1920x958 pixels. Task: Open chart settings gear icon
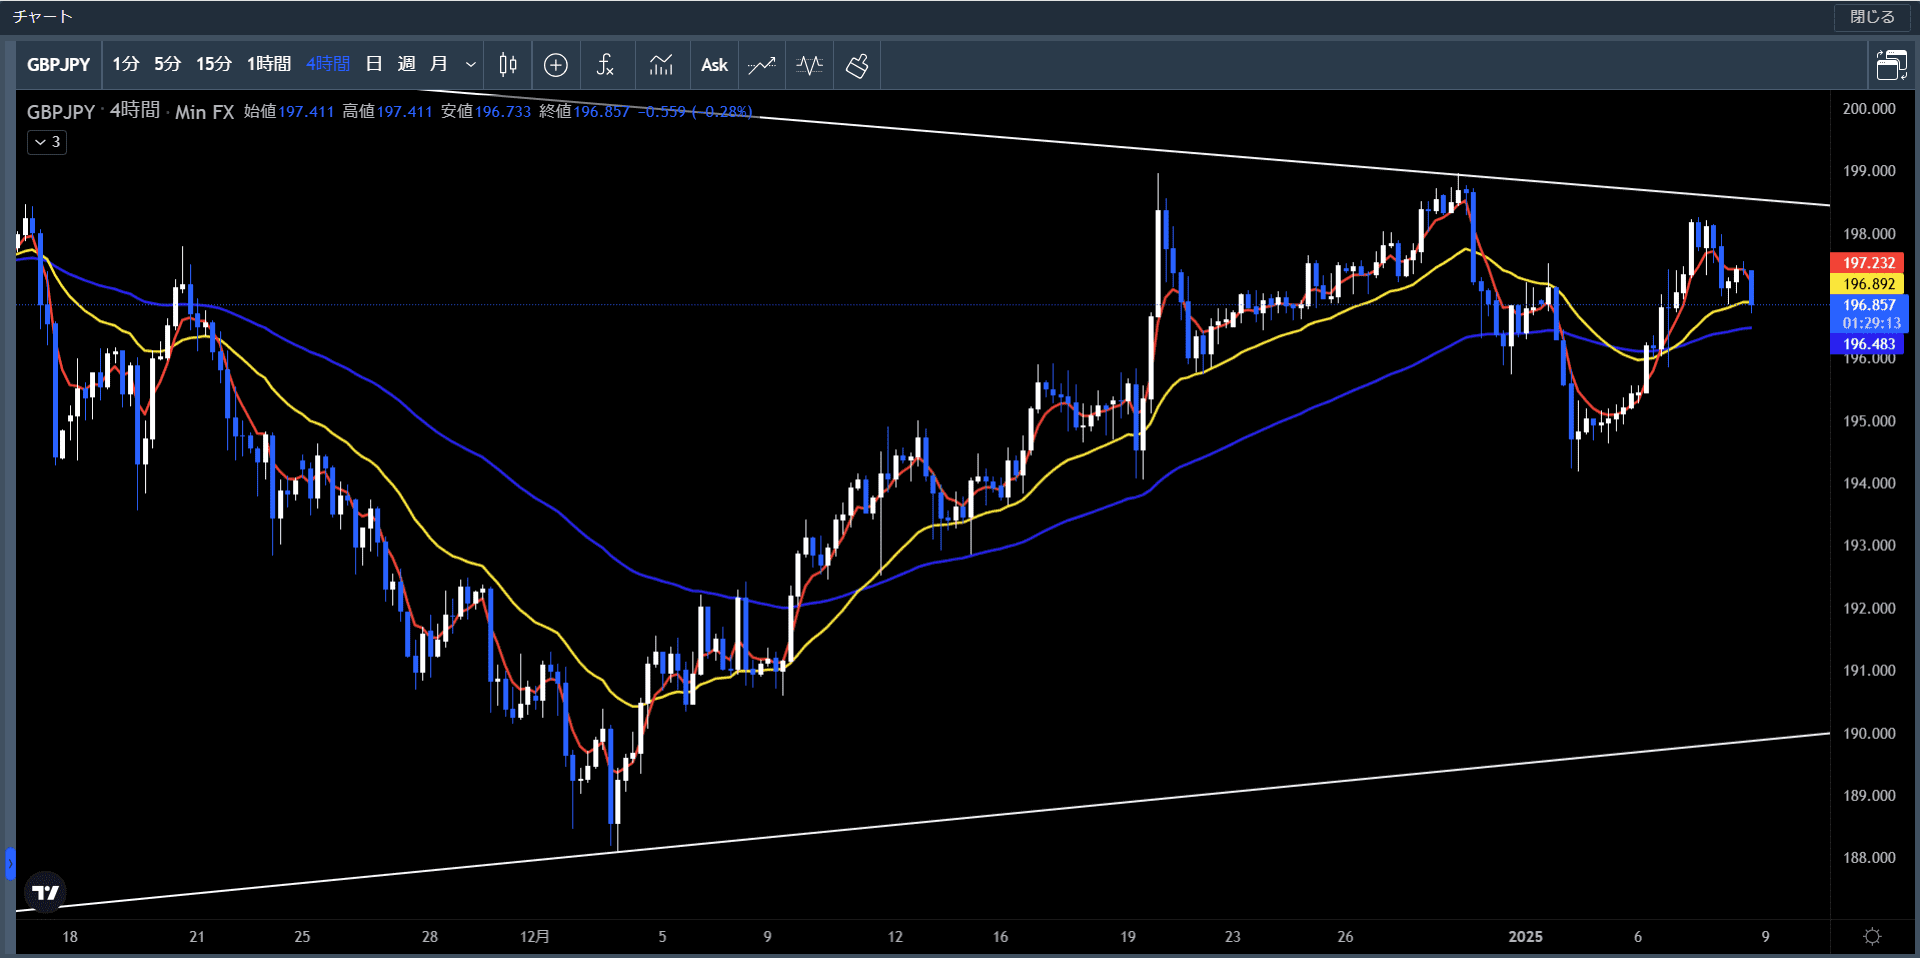pos(1873,937)
